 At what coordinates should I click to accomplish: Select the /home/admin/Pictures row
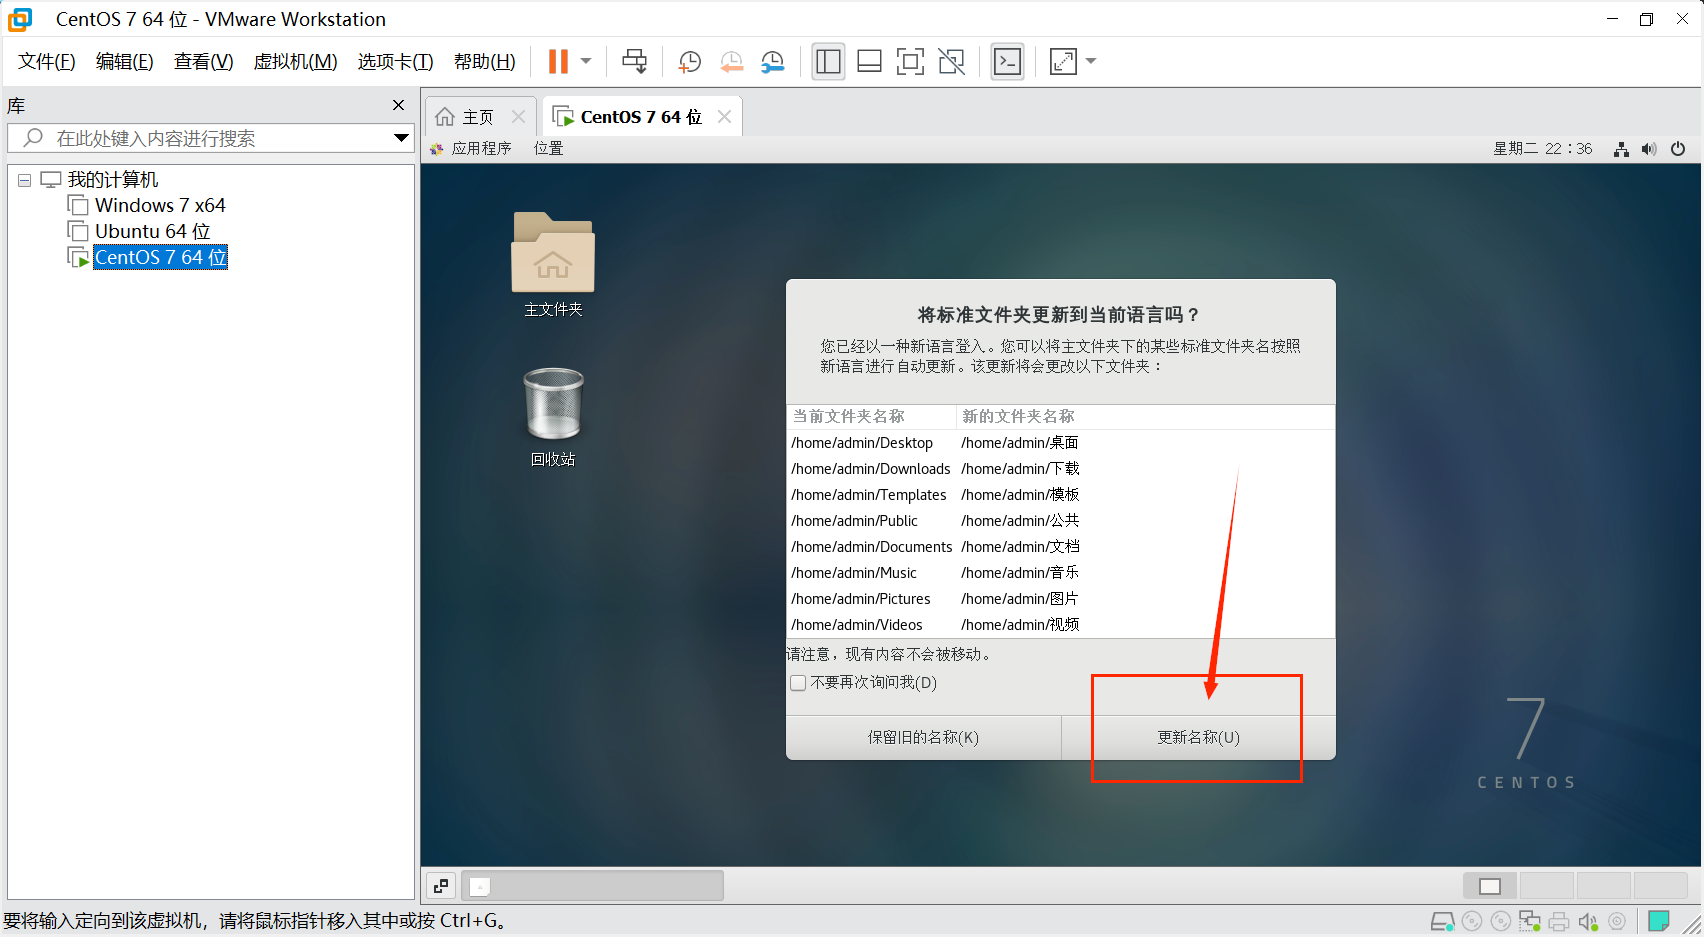point(1061,599)
